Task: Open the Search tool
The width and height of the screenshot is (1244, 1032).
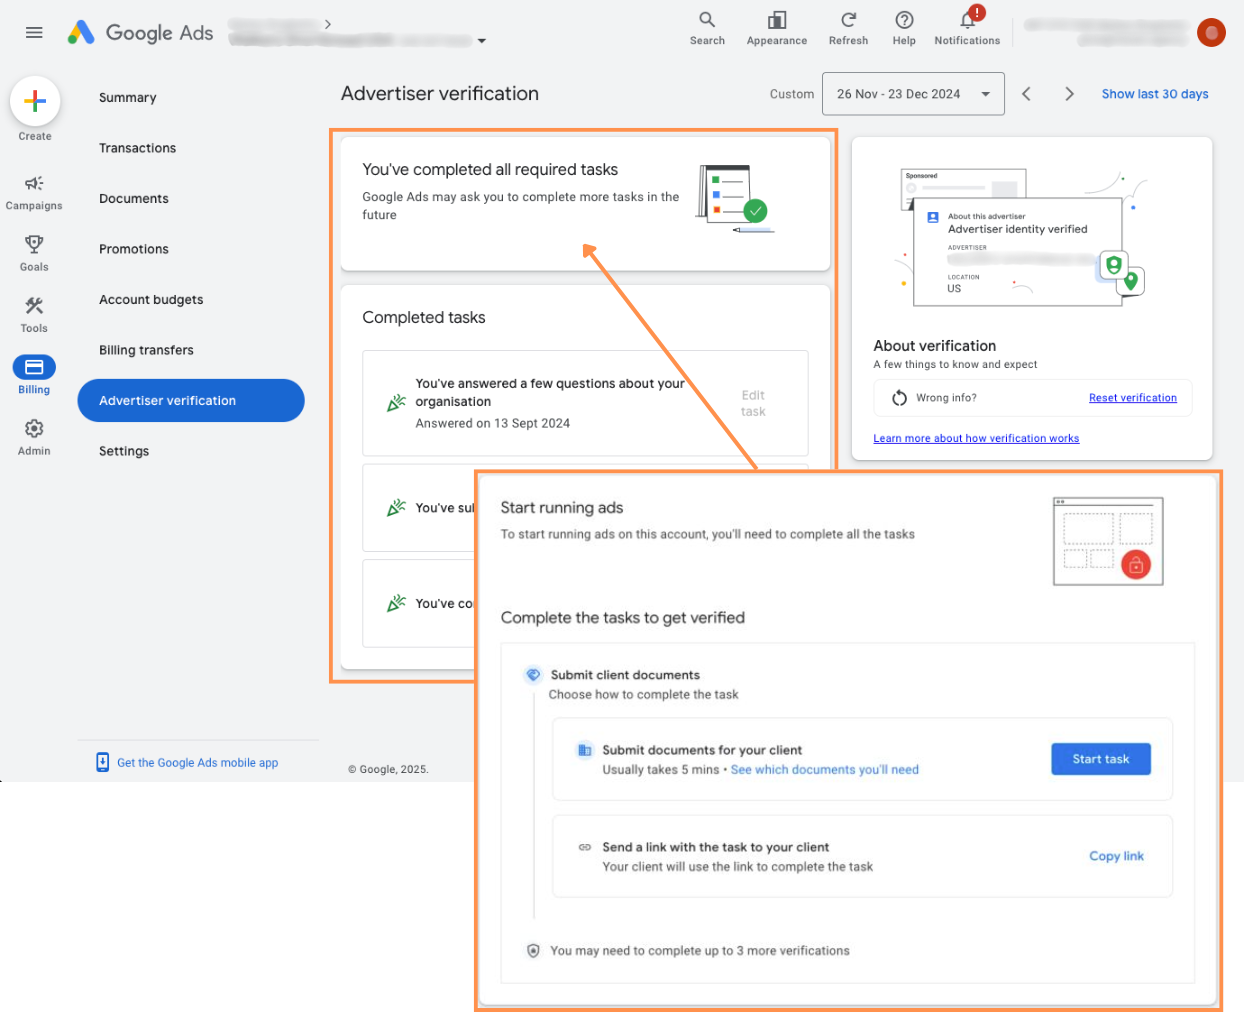Action: pos(707,28)
